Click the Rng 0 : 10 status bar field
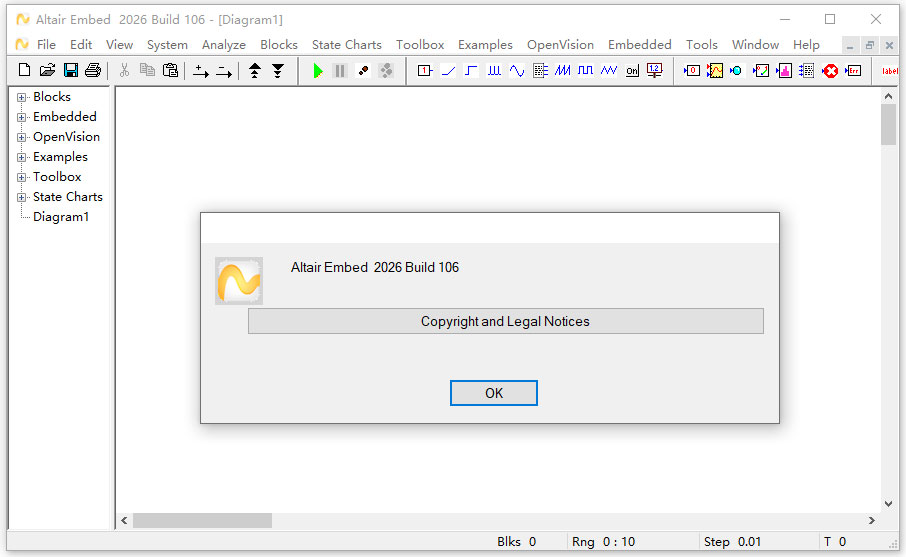The height and width of the screenshot is (557, 906). click(603, 541)
